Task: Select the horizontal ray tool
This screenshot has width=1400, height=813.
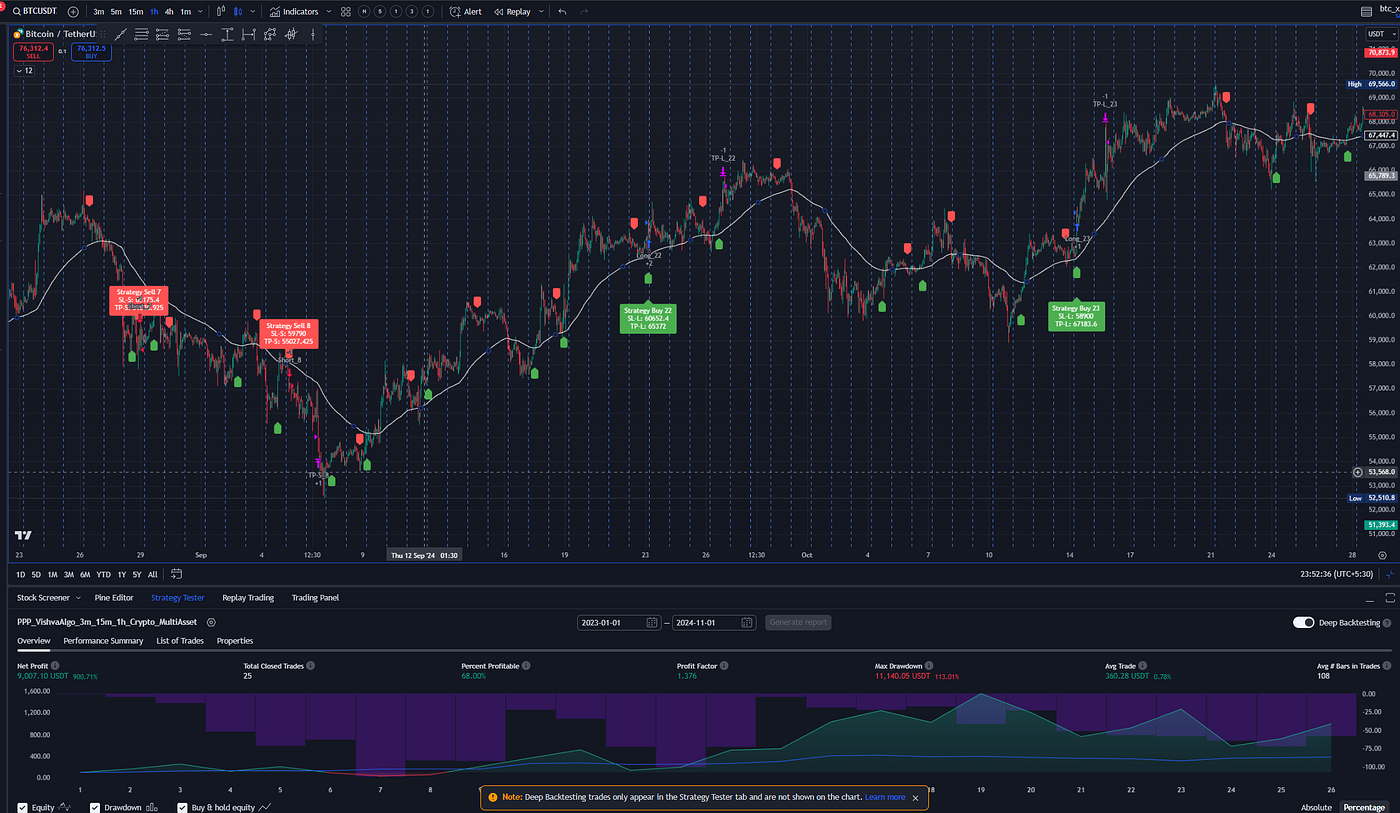Action: 206,34
